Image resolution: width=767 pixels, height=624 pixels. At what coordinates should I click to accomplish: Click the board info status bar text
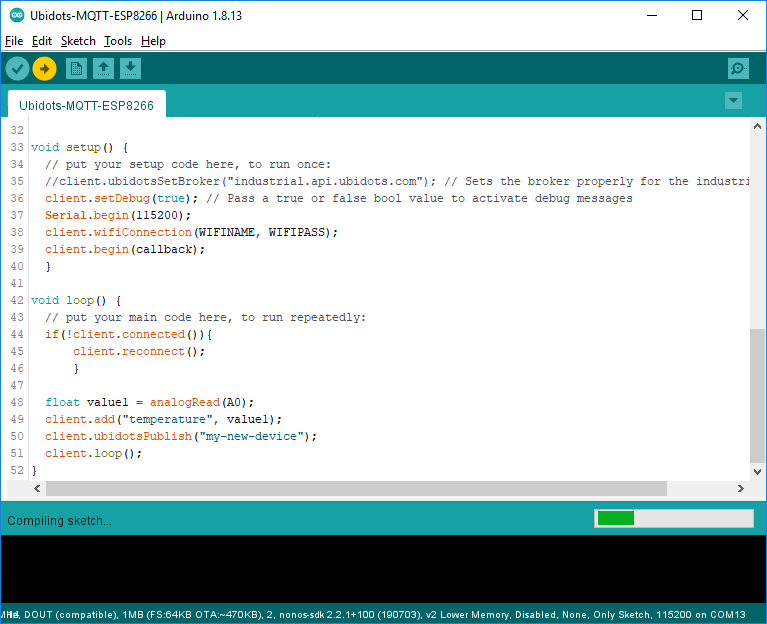coord(373,615)
